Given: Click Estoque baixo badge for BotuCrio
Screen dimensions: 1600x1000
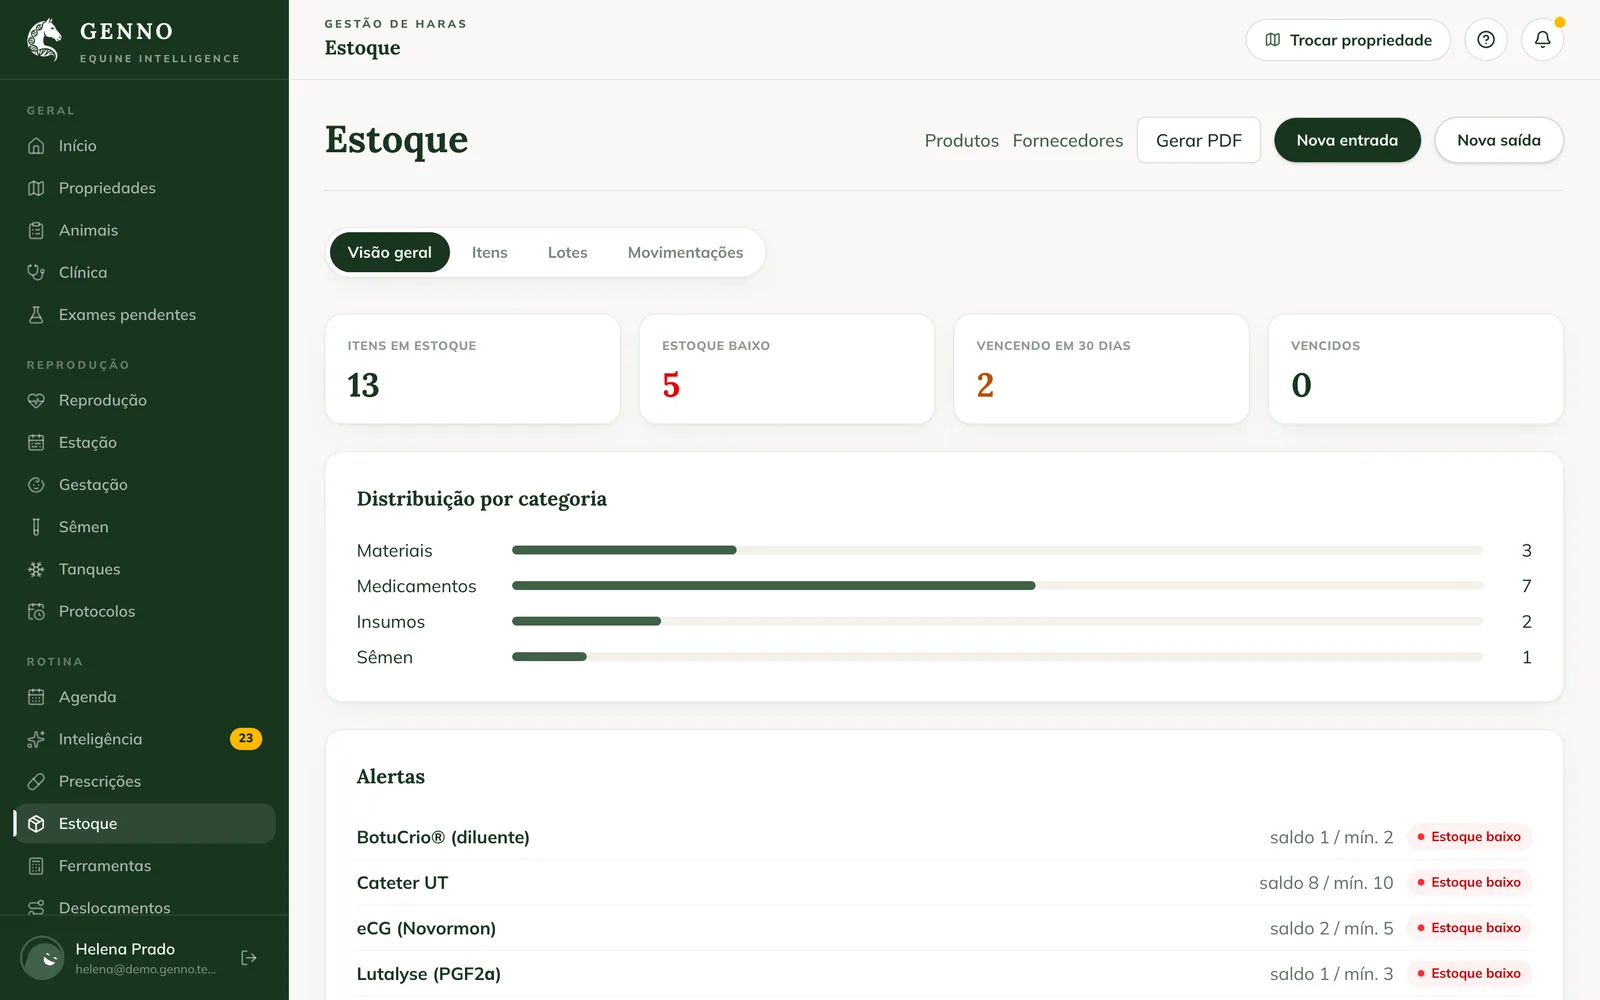Looking at the screenshot, I should click(1469, 837).
